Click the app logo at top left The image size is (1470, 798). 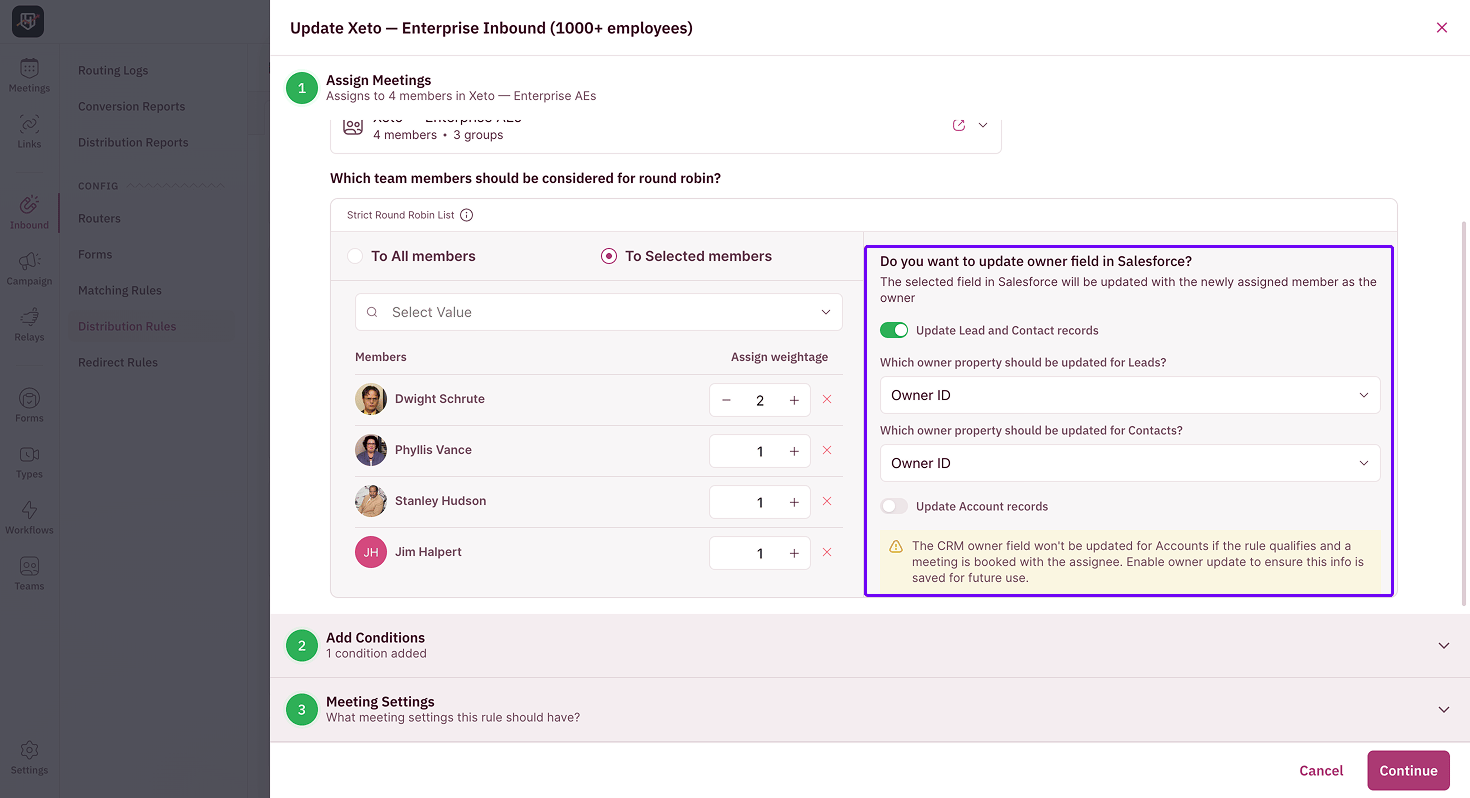[28, 22]
